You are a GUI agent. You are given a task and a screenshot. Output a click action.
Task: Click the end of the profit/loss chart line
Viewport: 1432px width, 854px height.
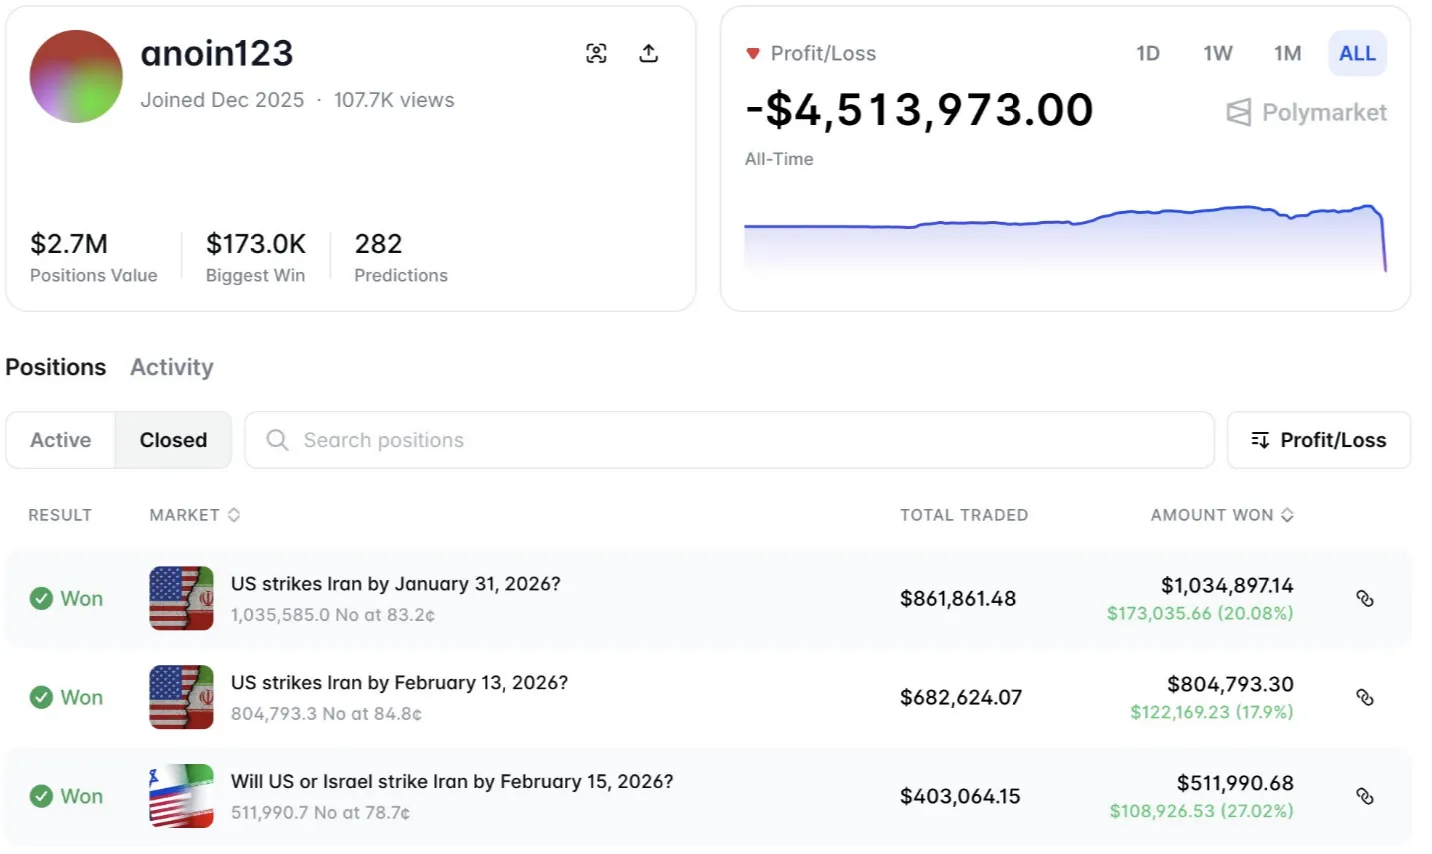pyautogui.click(x=1385, y=268)
